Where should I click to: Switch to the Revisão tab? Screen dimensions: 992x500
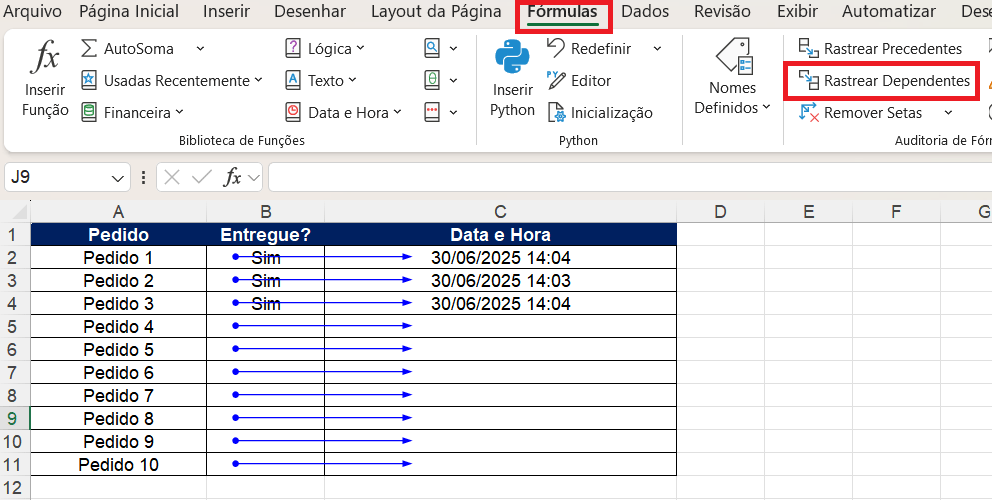[x=722, y=11]
